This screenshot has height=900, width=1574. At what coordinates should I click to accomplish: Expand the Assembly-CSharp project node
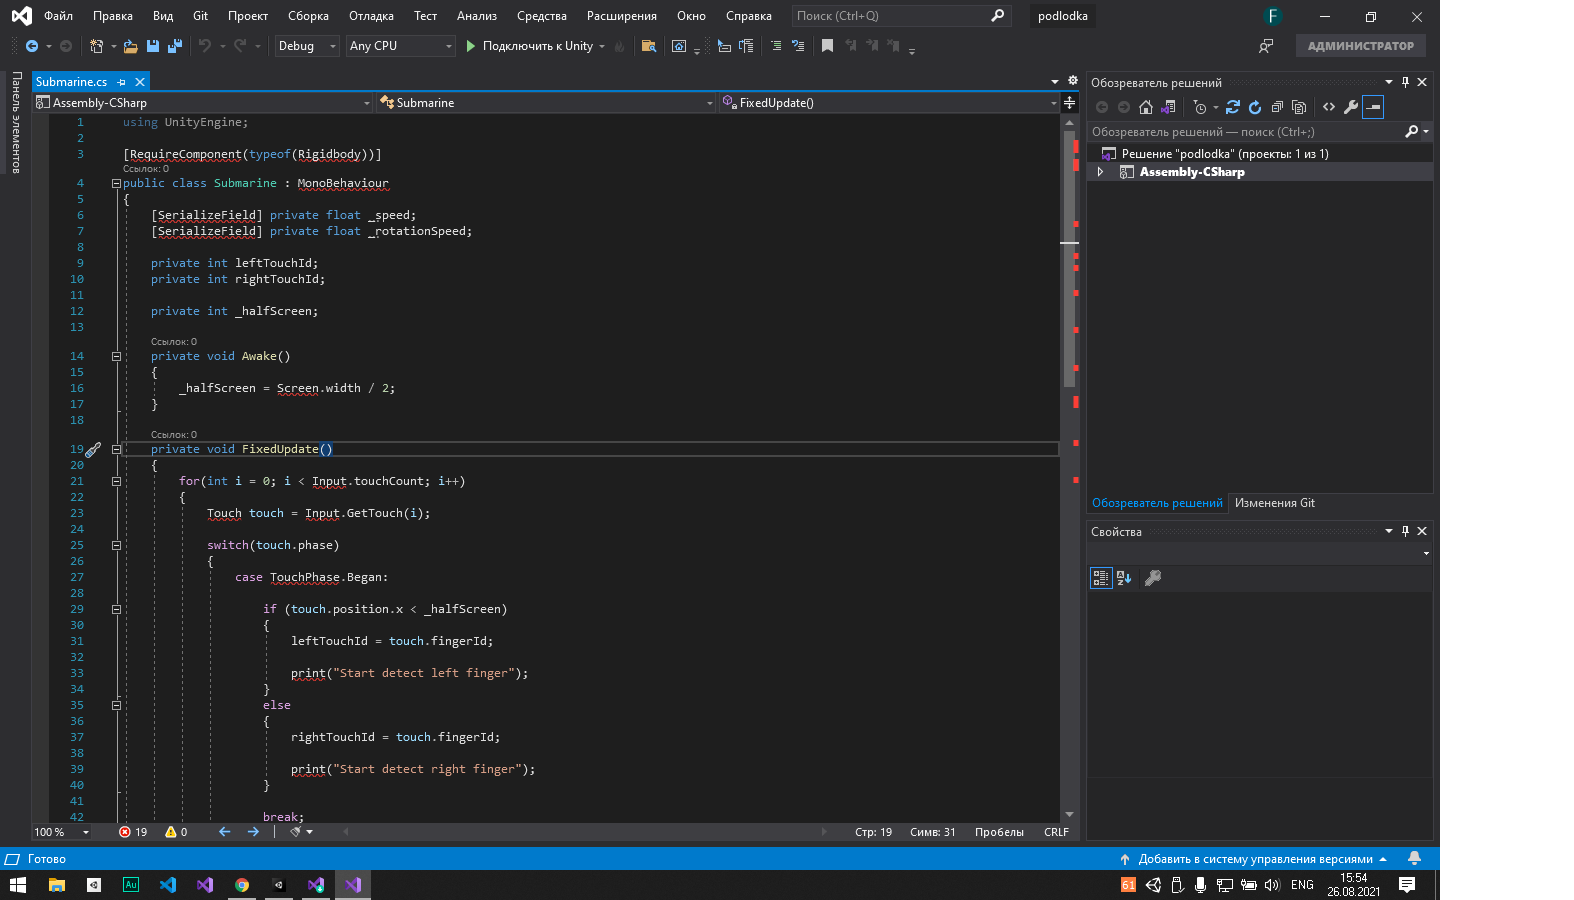[1100, 172]
